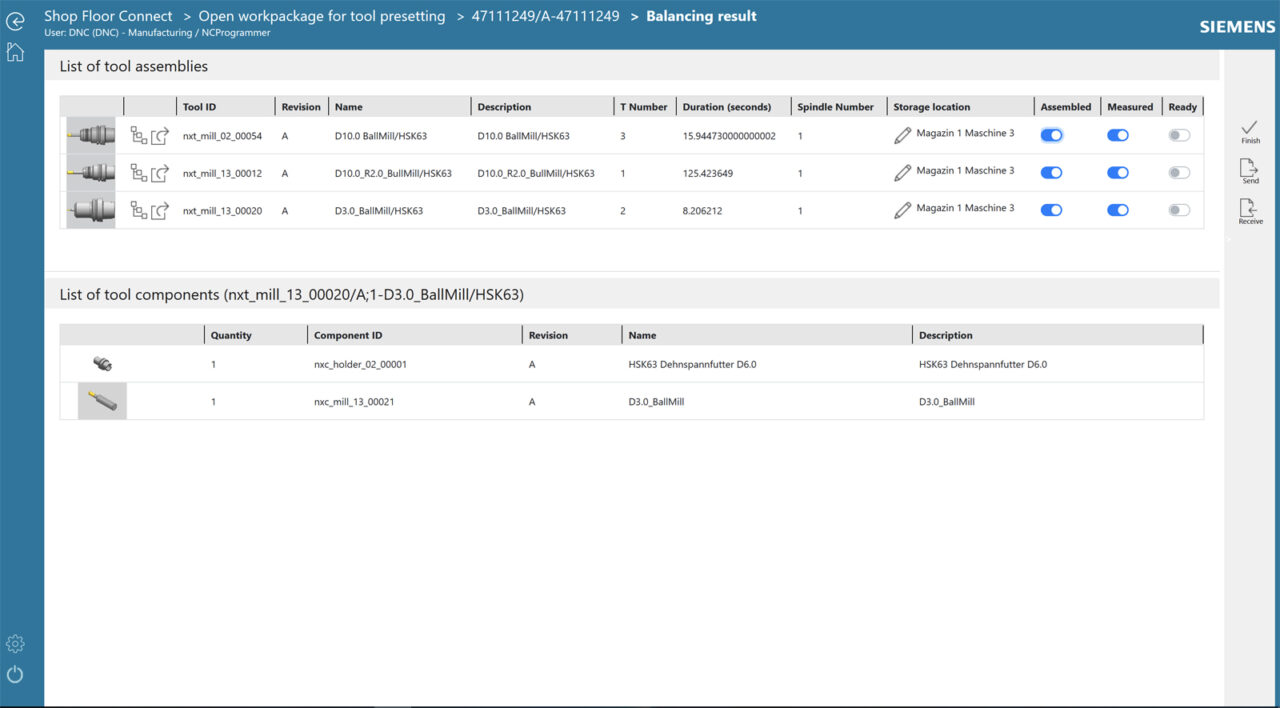Screen dimensions: 1280x708
Task: Edit storage location pencil for nxt_mill_02_00054
Action: (902, 133)
